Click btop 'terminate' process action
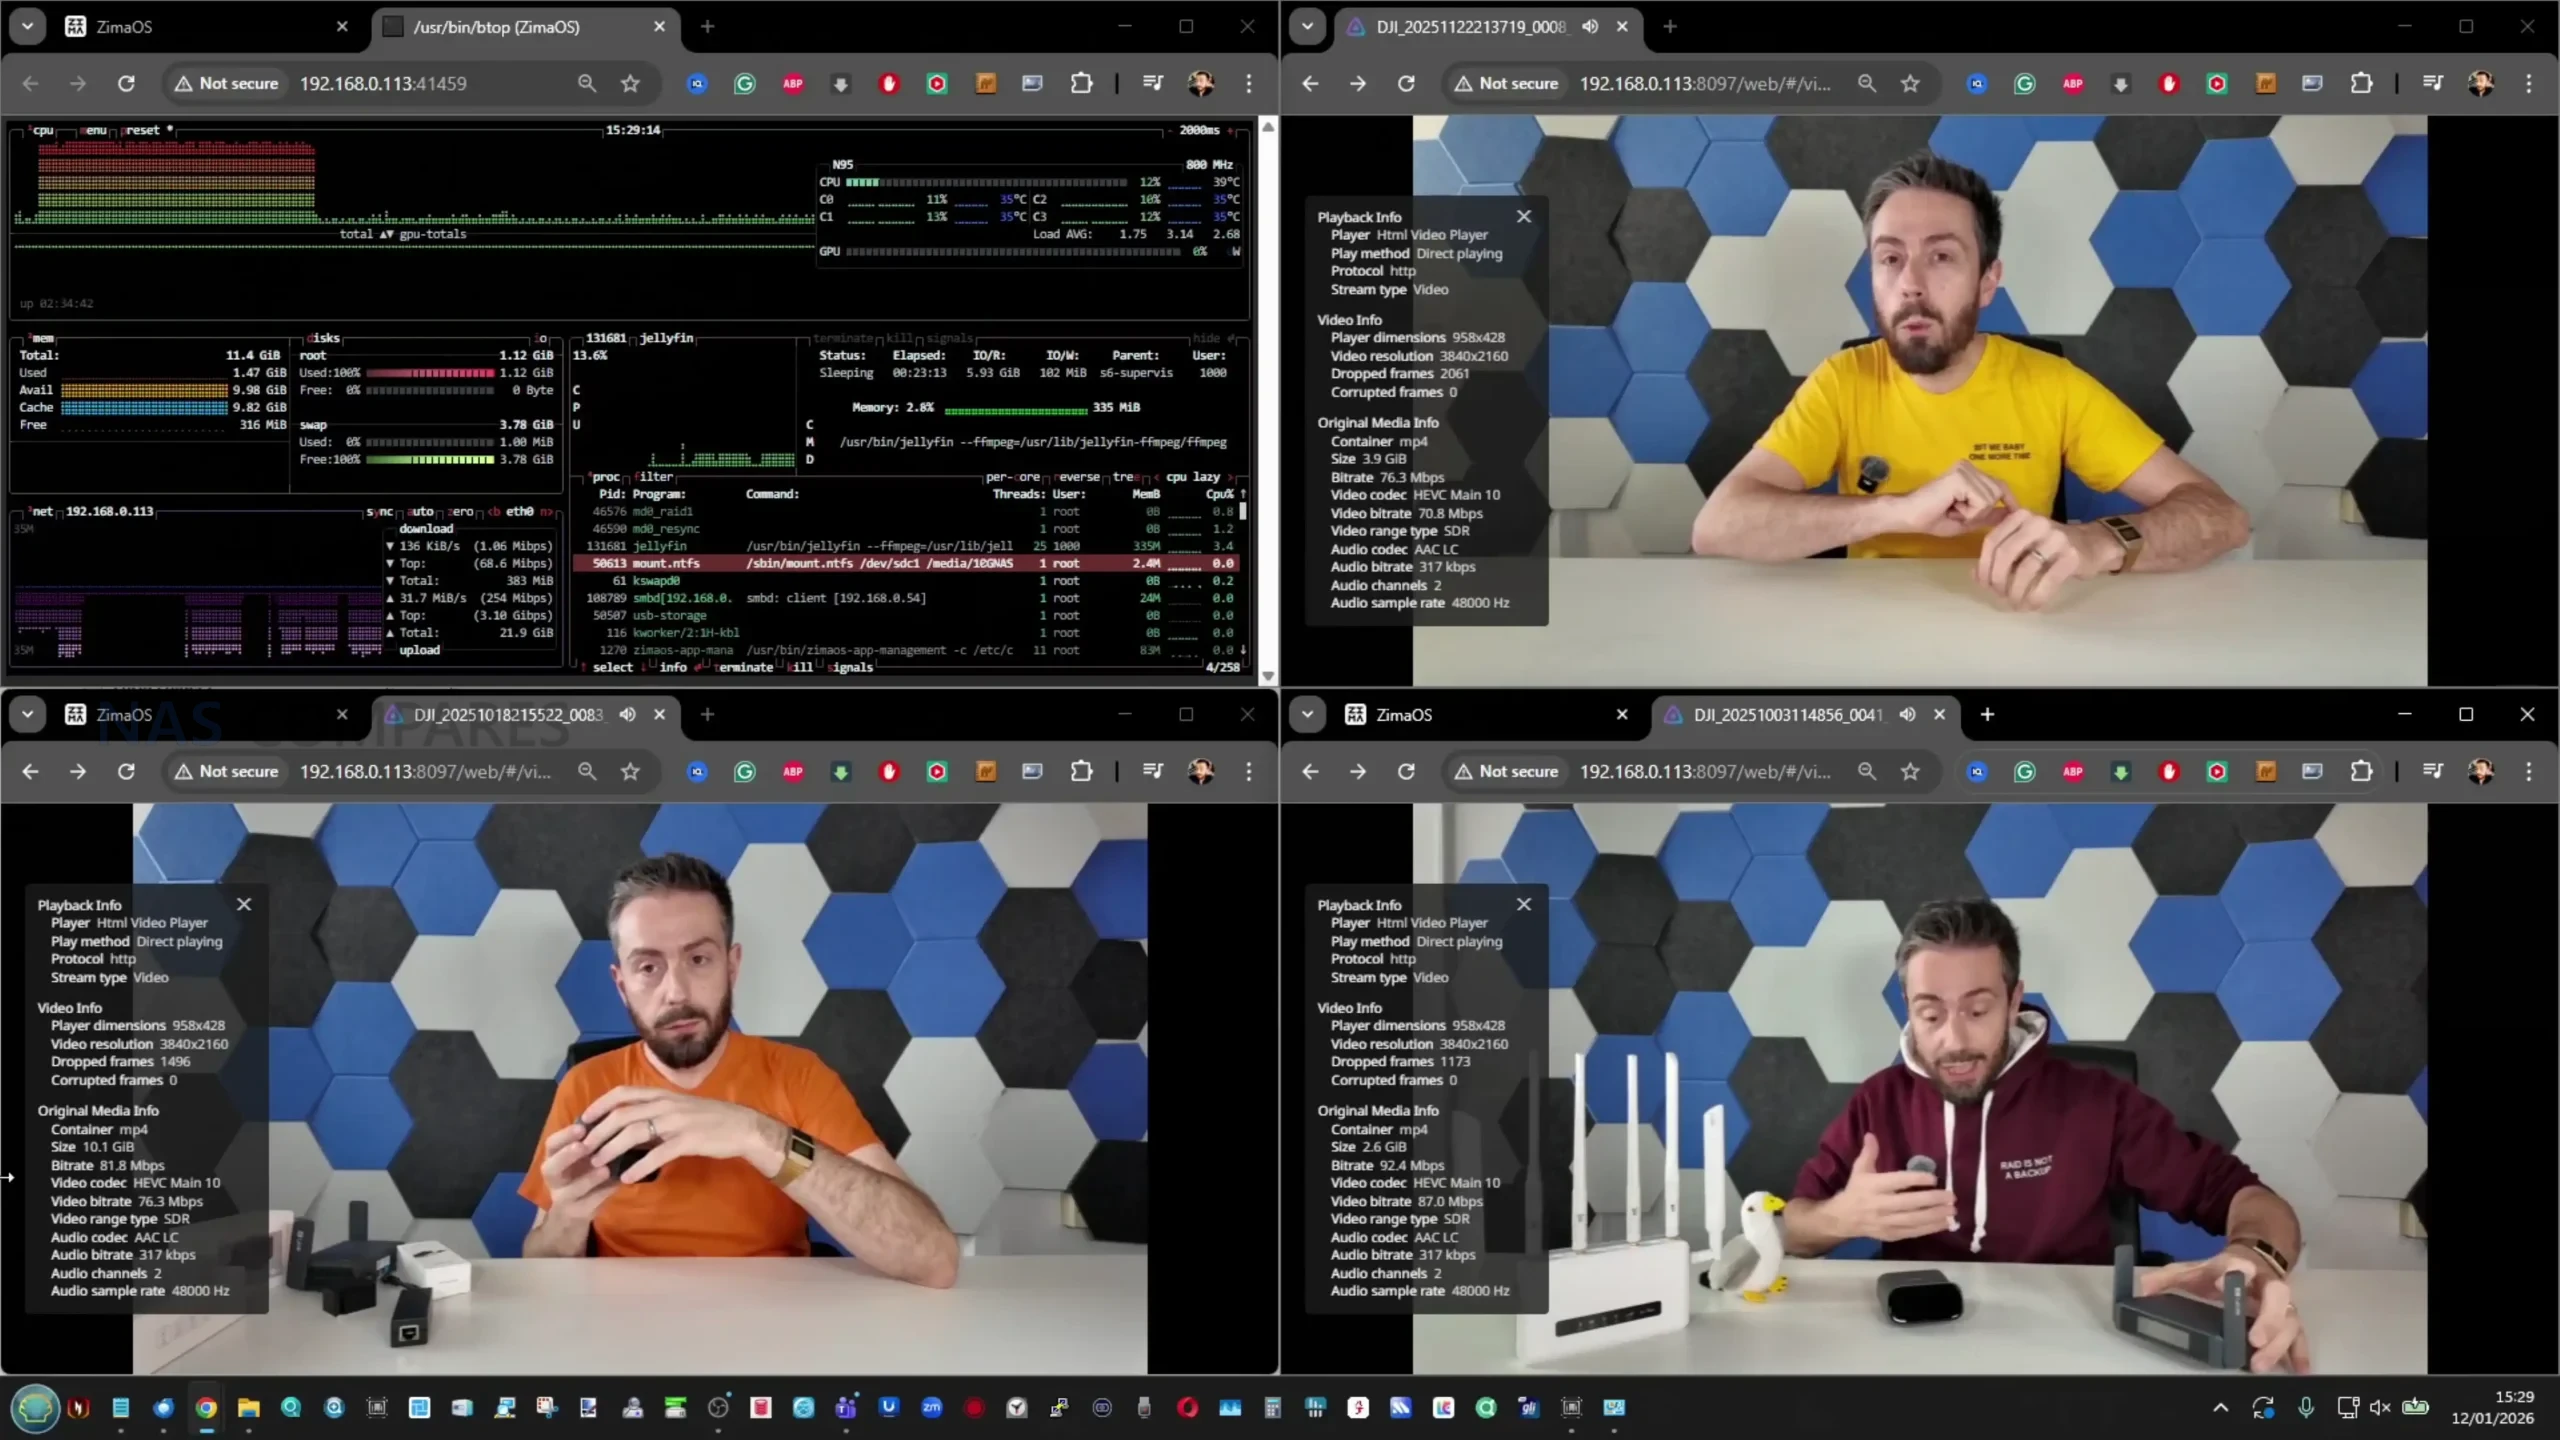 (x=744, y=667)
